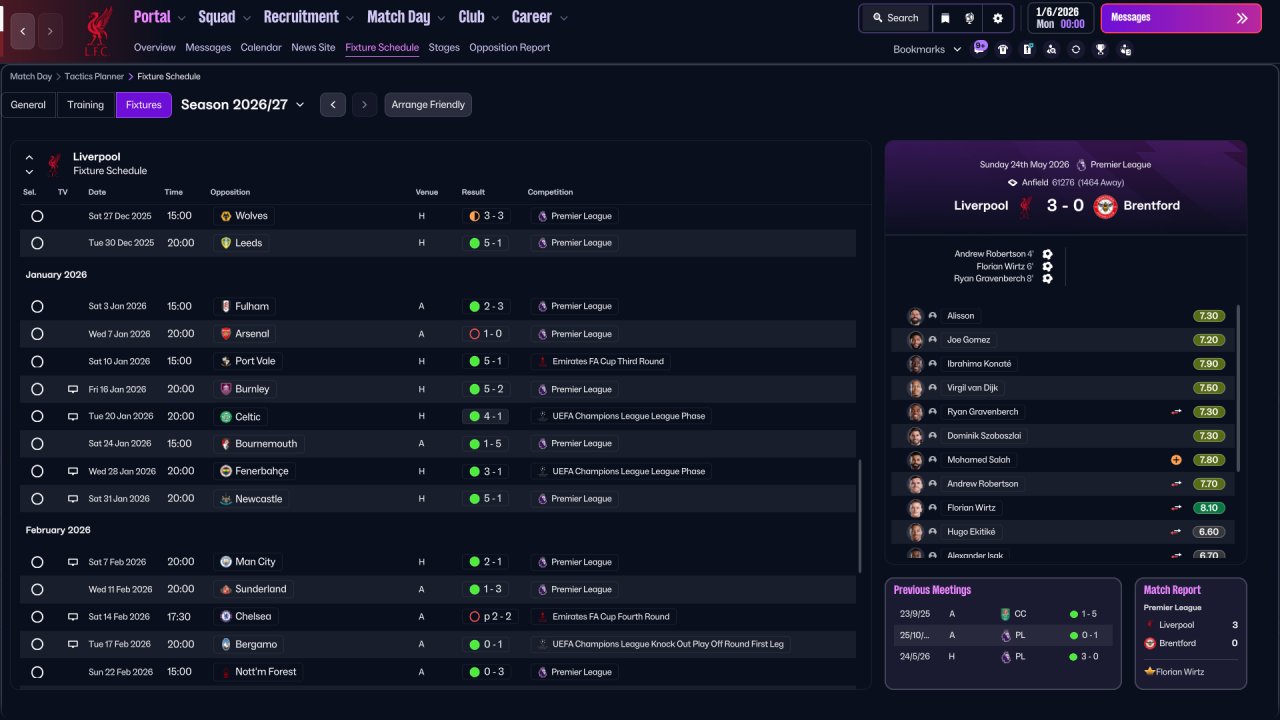Viewport: 1280px width, 720px height.
Task: Open the bookmark icon beside Search
Action: 945,18
